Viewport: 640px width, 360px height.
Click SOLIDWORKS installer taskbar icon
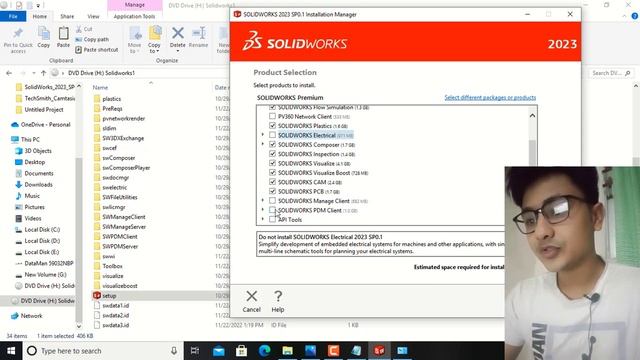coord(379,351)
